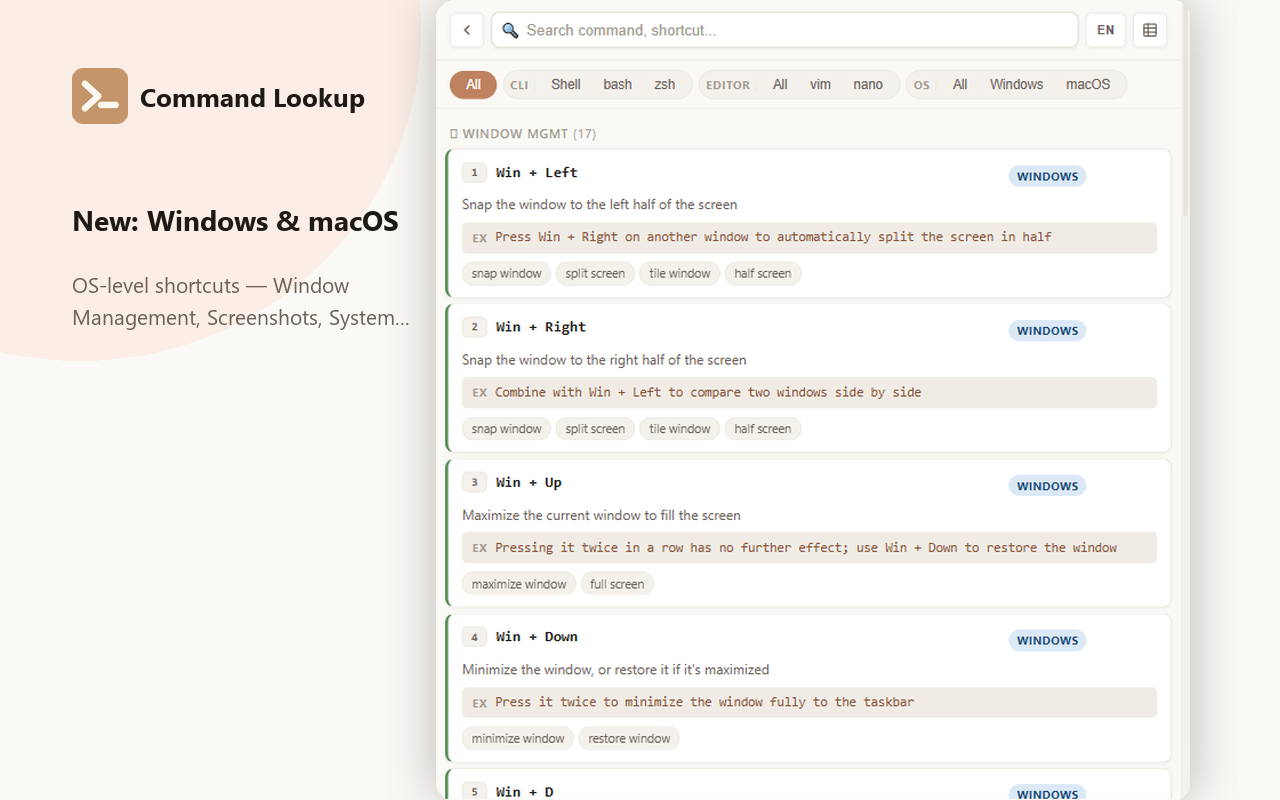
Task: Select All in the OS group
Action: pos(960,85)
